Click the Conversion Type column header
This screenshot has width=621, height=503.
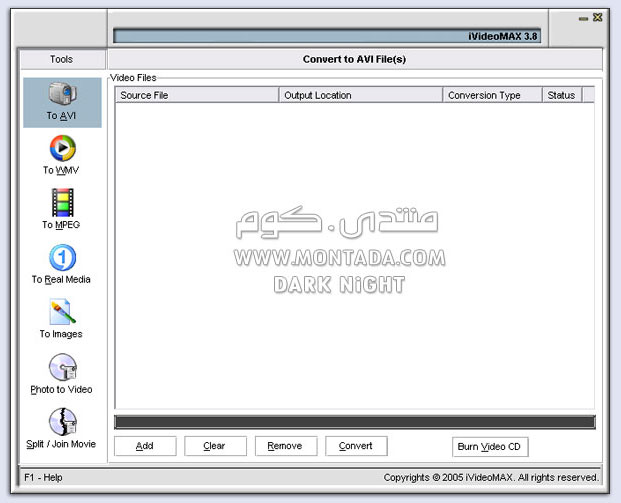pyautogui.click(x=492, y=95)
